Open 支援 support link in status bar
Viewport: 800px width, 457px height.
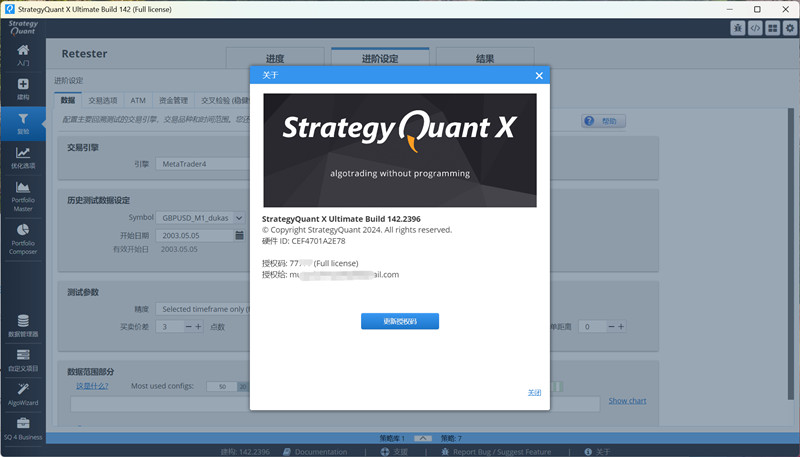tap(394, 451)
